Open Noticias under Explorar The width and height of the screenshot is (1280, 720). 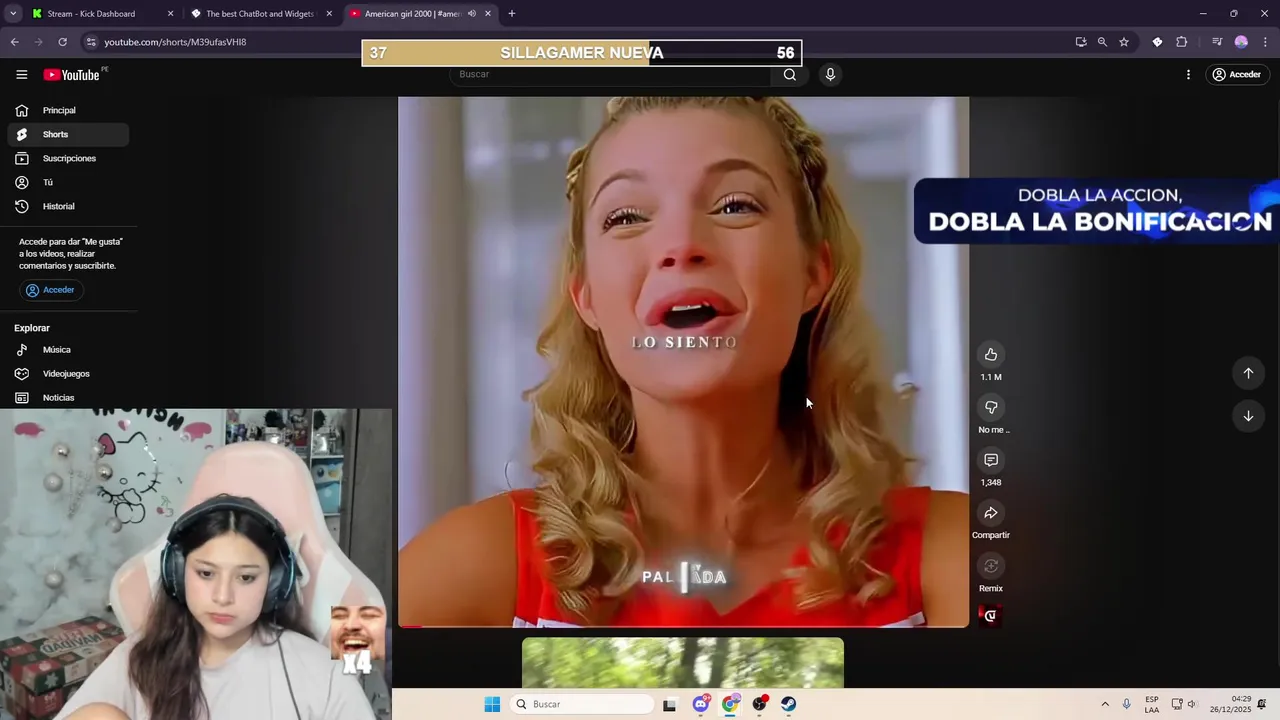68,398
